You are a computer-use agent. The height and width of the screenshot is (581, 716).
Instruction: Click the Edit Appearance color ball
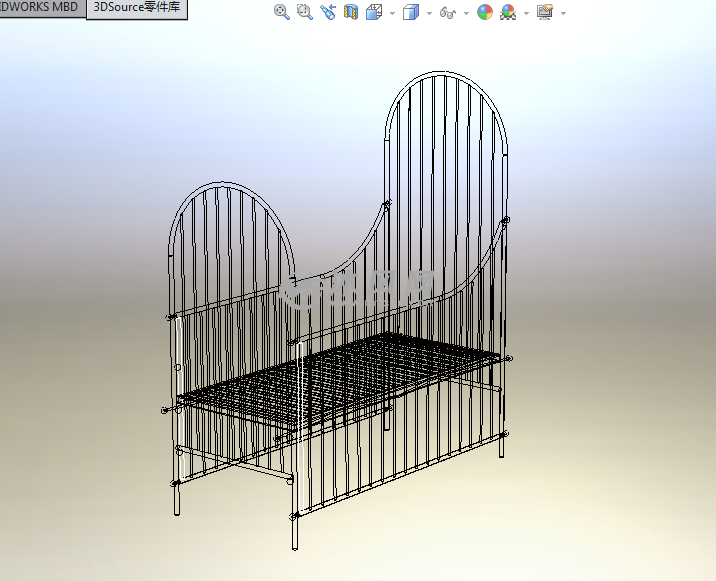pyautogui.click(x=485, y=12)
